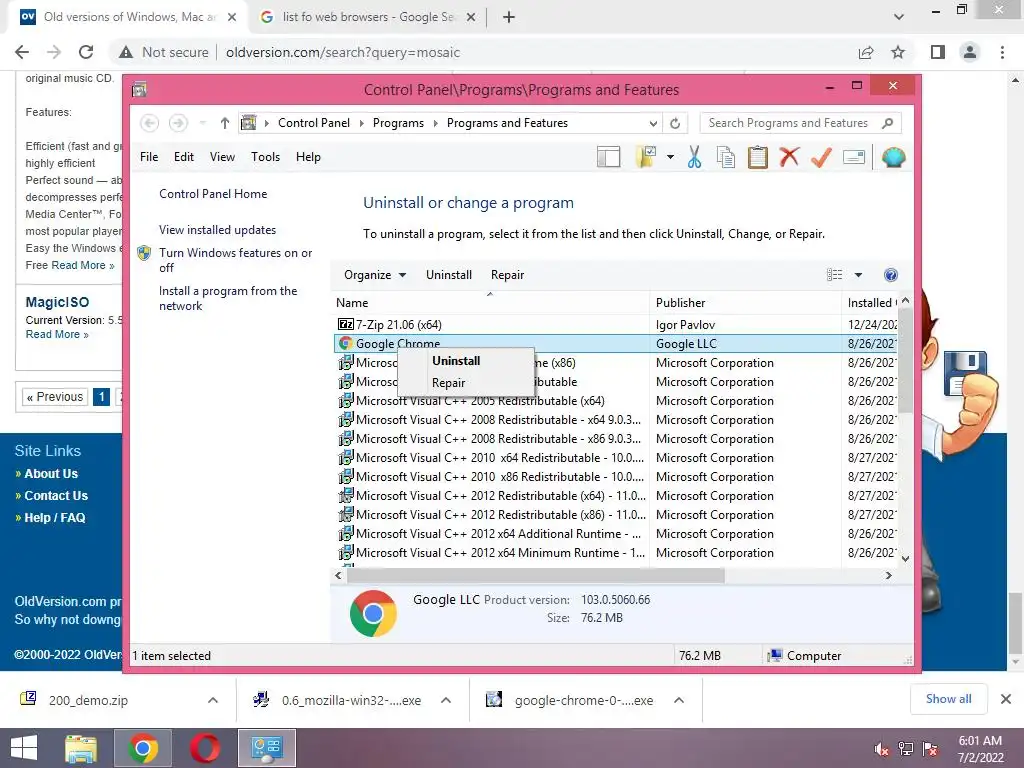This screenshot has width=1024, height=768.
Task: Click the Uninstall command bar button
Action: 449,275
